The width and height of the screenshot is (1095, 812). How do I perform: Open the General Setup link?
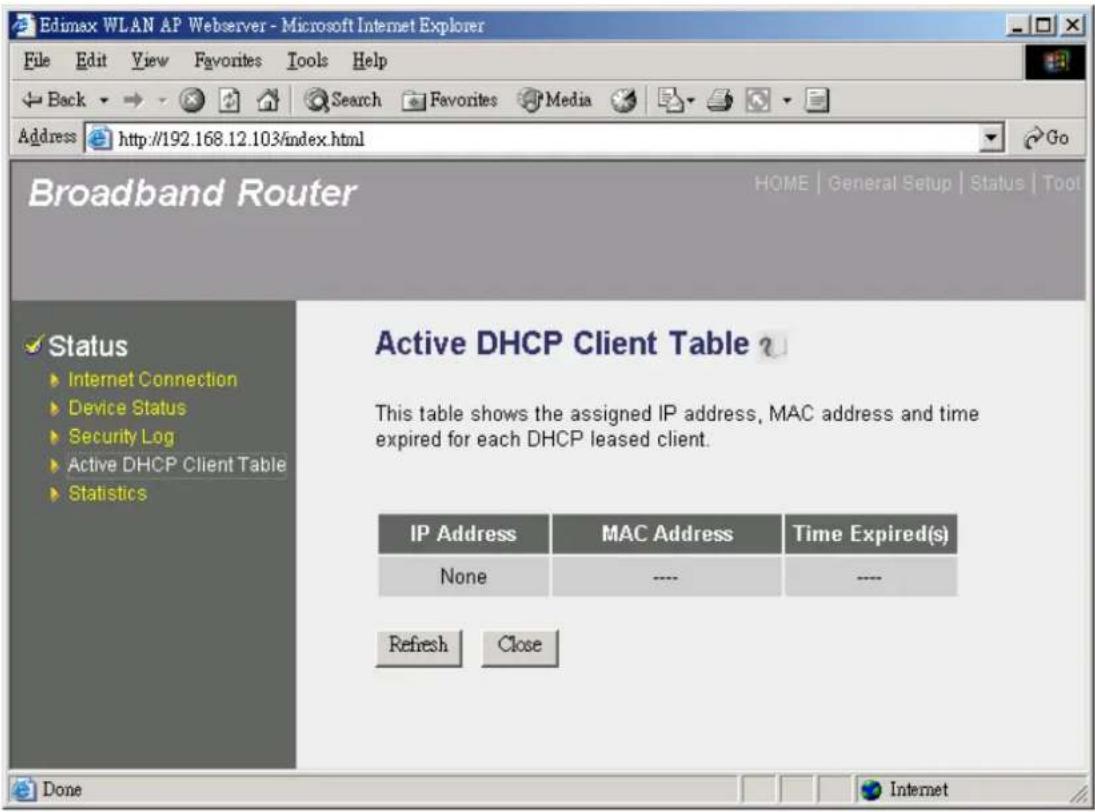click(x=890, y=184)
